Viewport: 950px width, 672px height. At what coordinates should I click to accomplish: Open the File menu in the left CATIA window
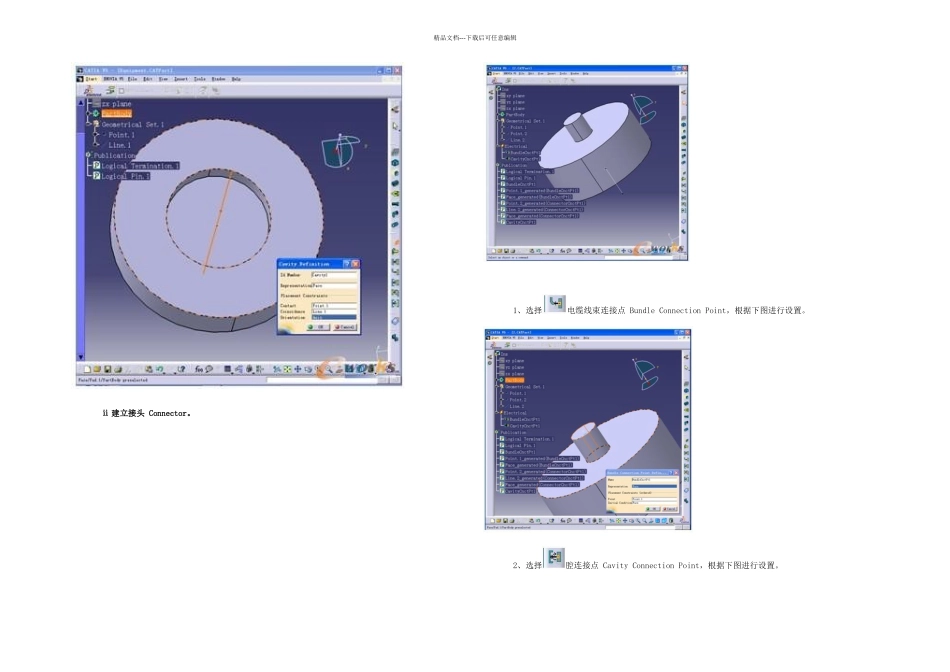133,79
